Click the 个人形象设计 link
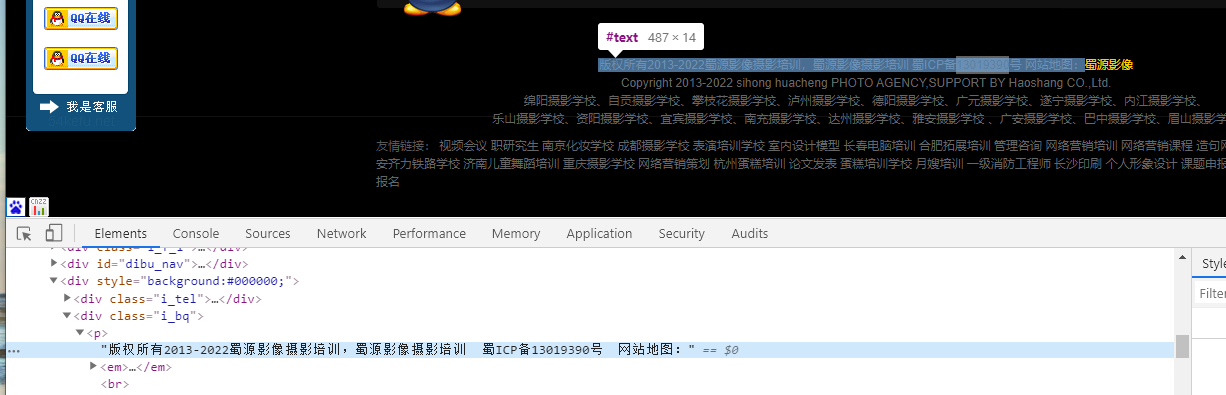This screenshot has height=395, width=1226. 1141,164
